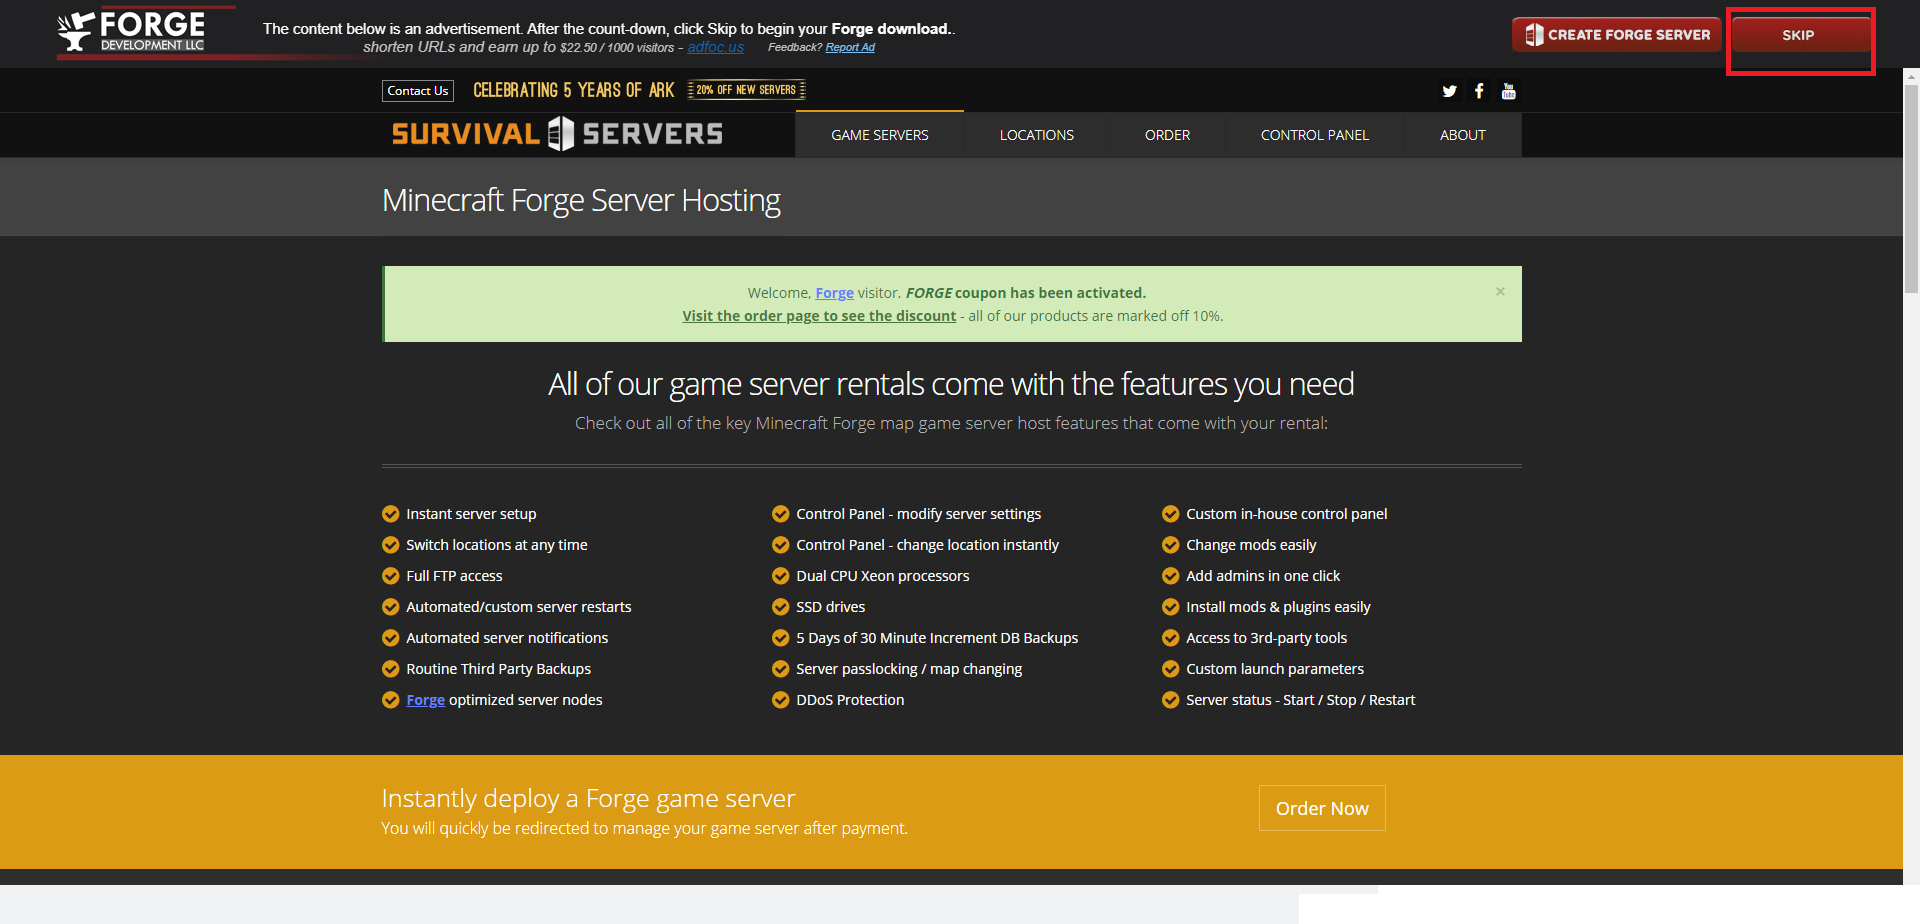Click 'Minecraft Forge Server Hosting' heading

pyautogui.click(x=581, y=200)
